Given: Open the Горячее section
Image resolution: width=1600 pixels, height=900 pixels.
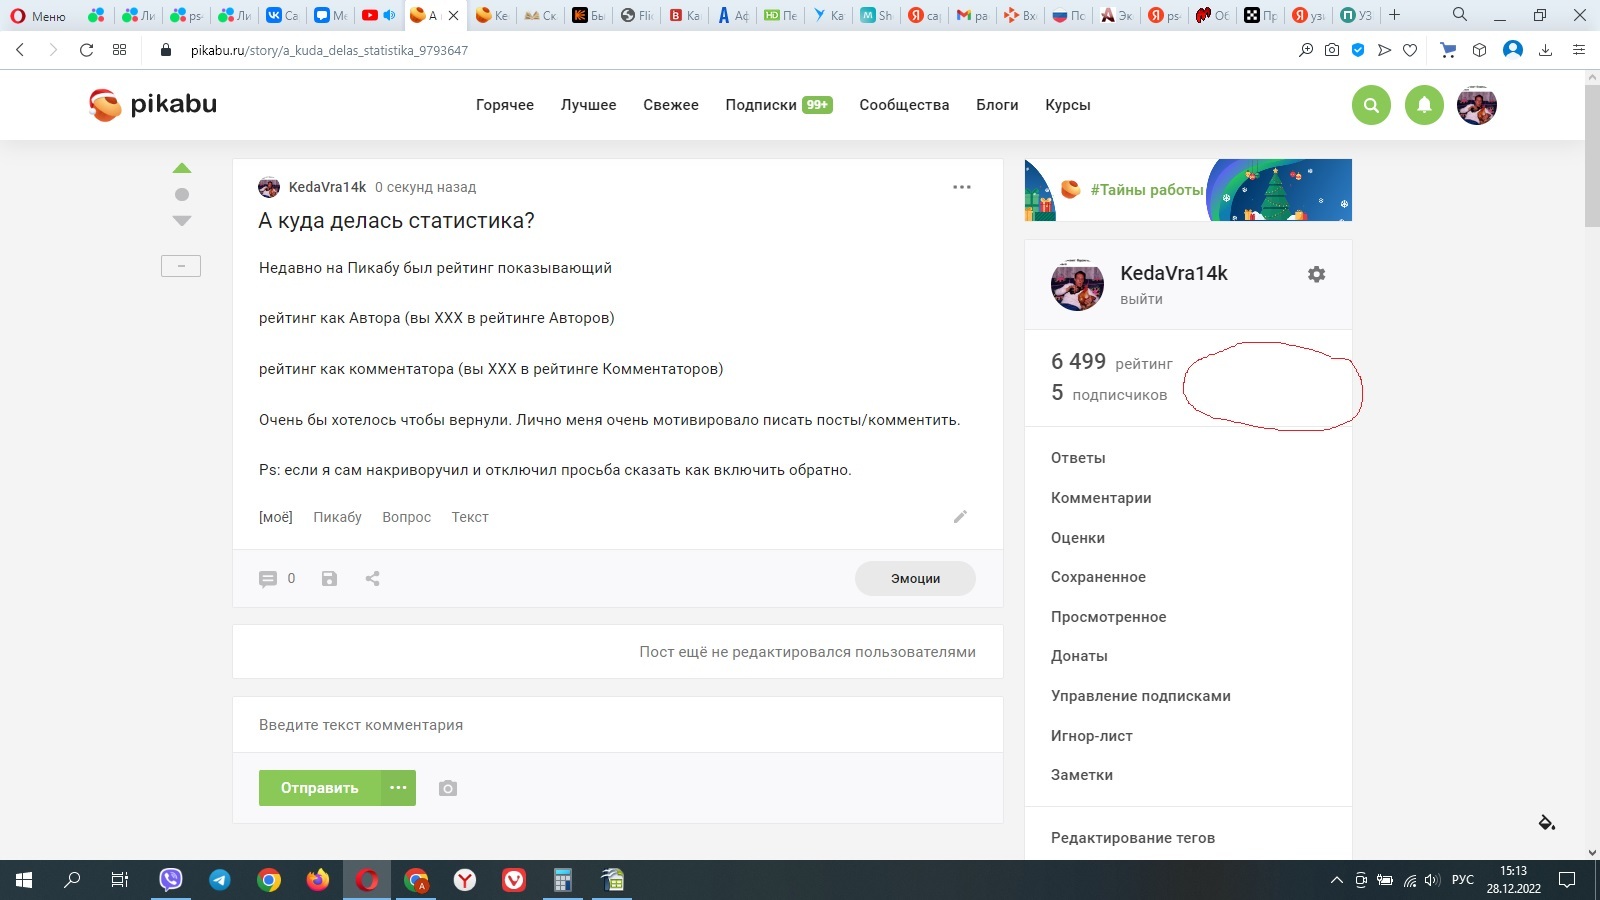Looking at the screenshot, I should pyautogui.click(x=505, y=105).
